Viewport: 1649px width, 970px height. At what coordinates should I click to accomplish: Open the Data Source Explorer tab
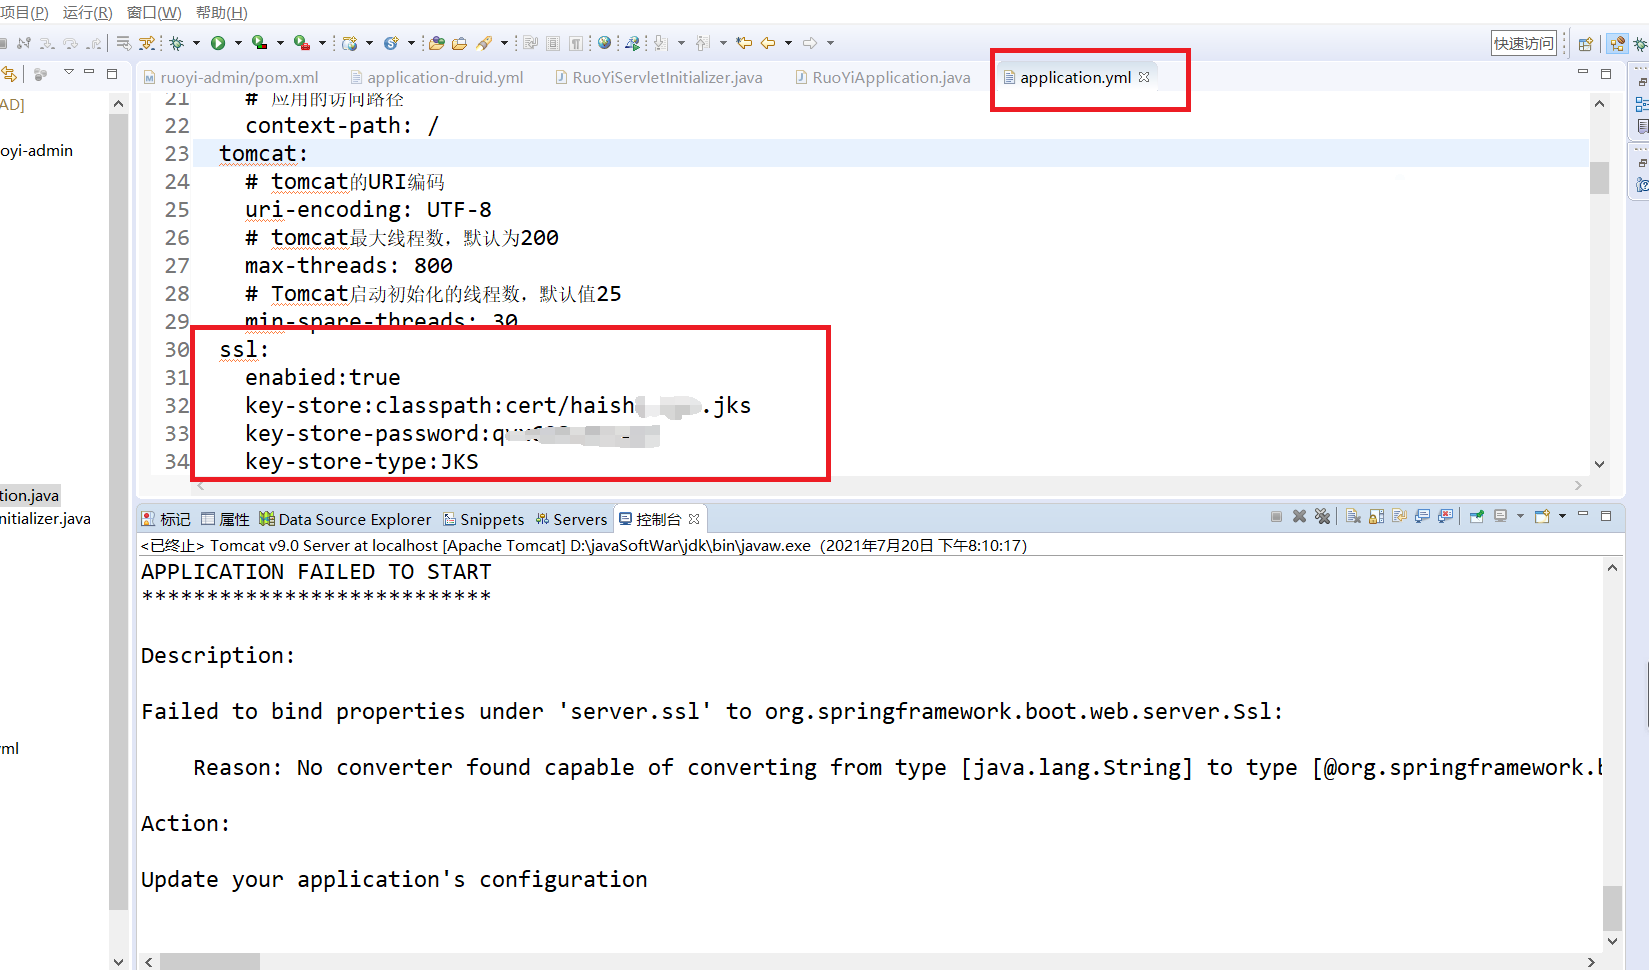345,519
